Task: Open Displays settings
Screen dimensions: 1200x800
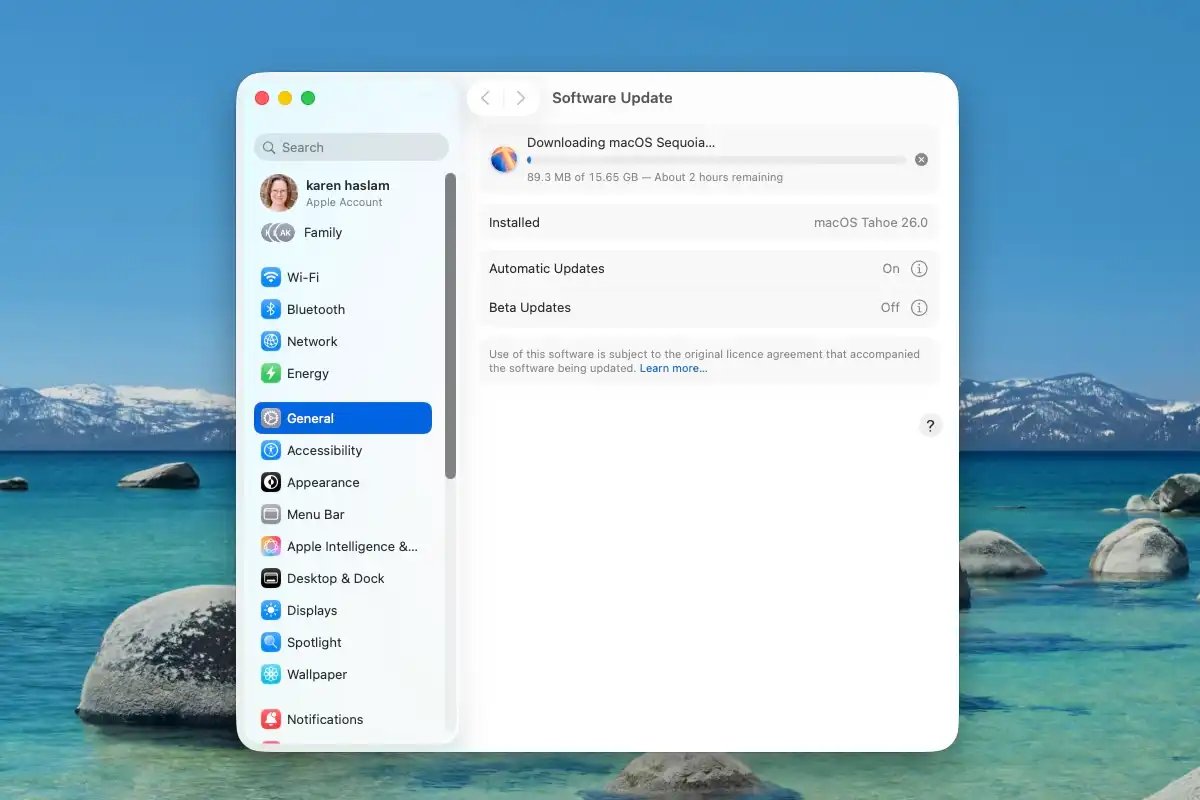Action: [x=314, y=610]
